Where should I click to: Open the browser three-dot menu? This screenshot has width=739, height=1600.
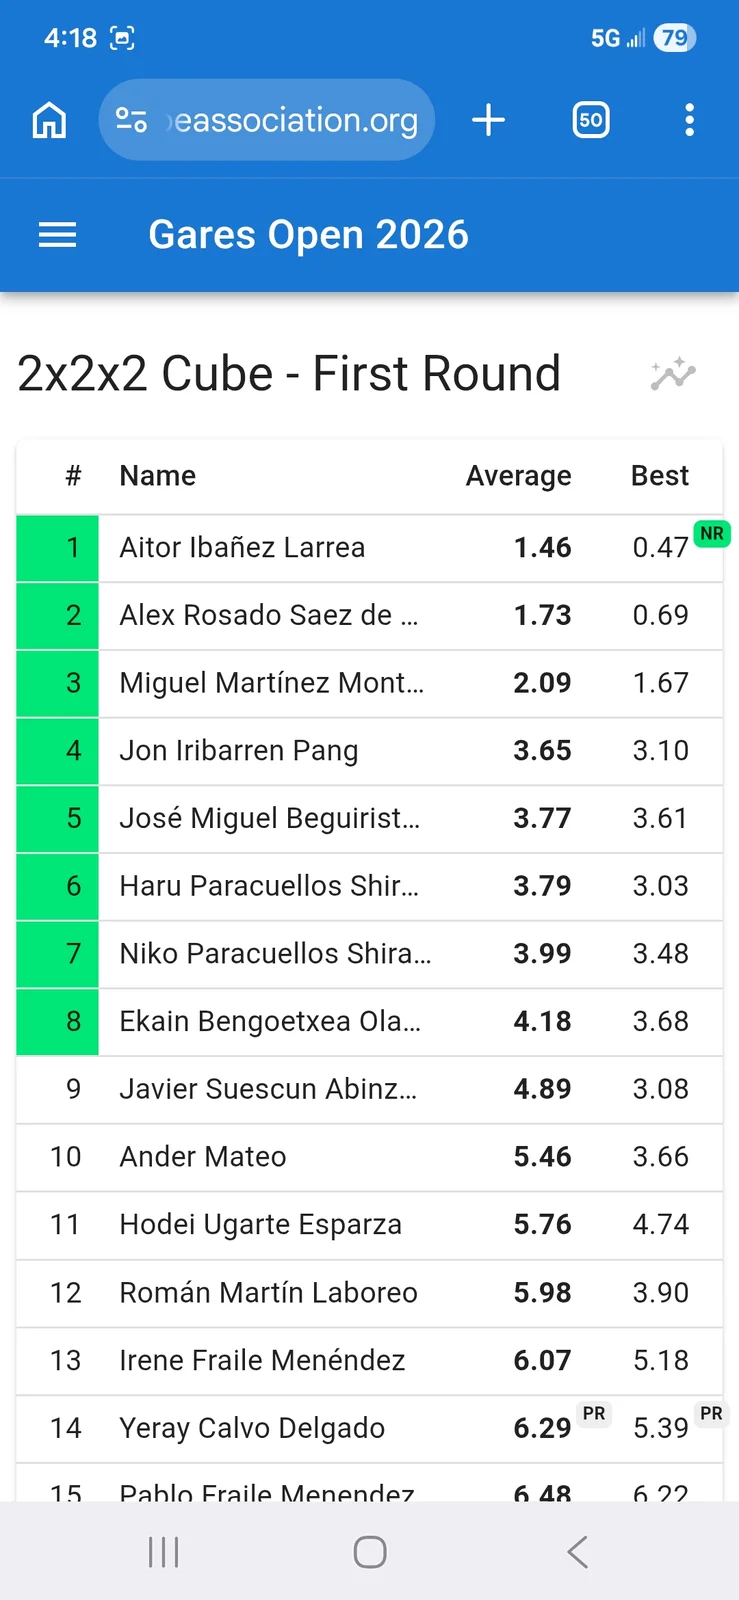(x=689, y=120)
